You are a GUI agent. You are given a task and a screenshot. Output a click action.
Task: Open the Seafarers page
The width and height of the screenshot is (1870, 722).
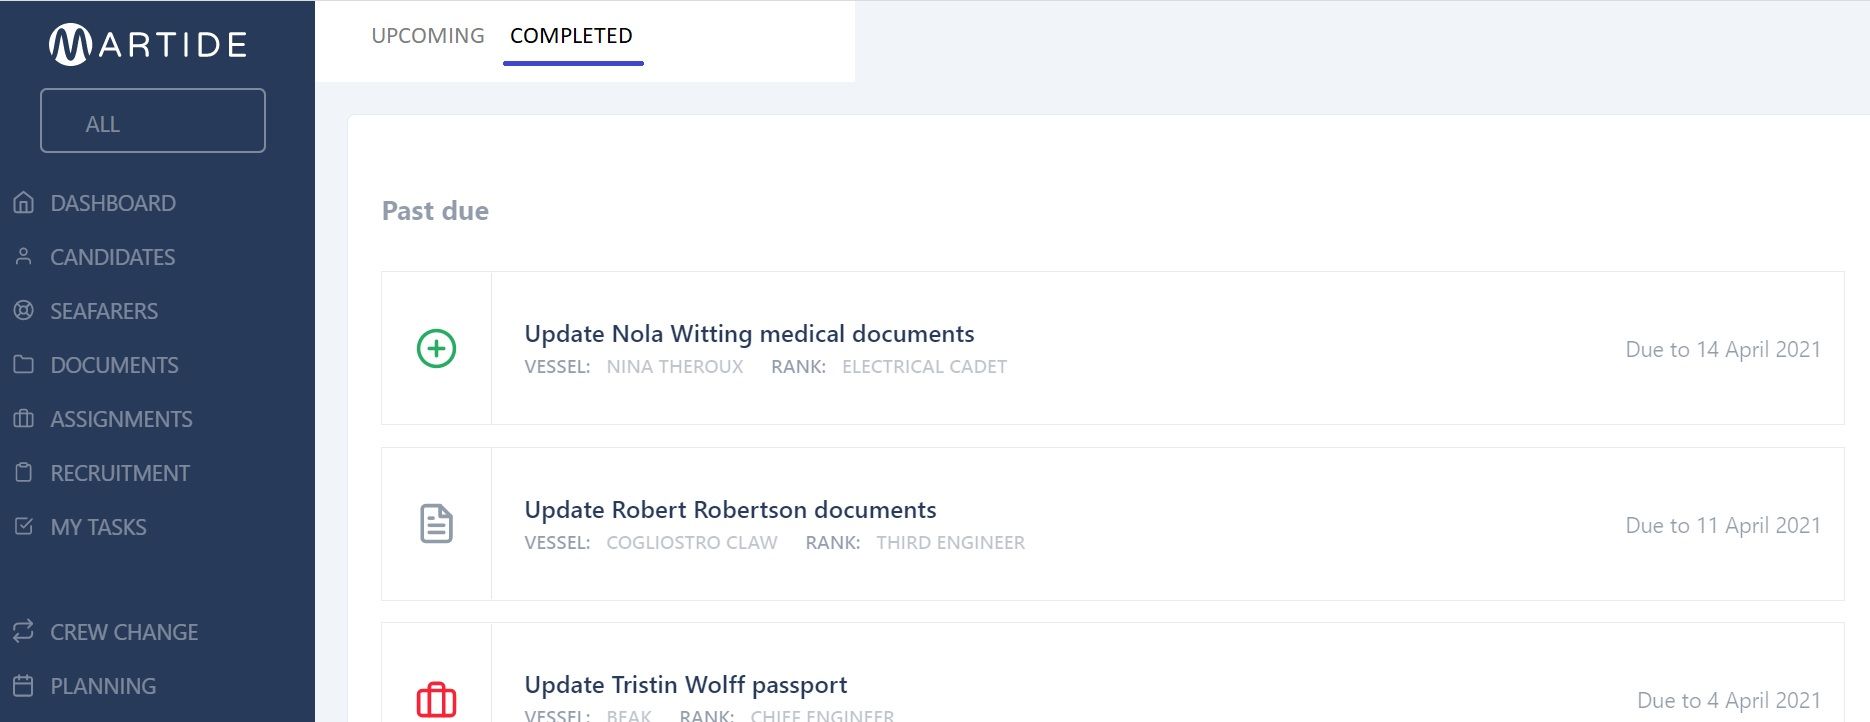(x=104, y=311)
